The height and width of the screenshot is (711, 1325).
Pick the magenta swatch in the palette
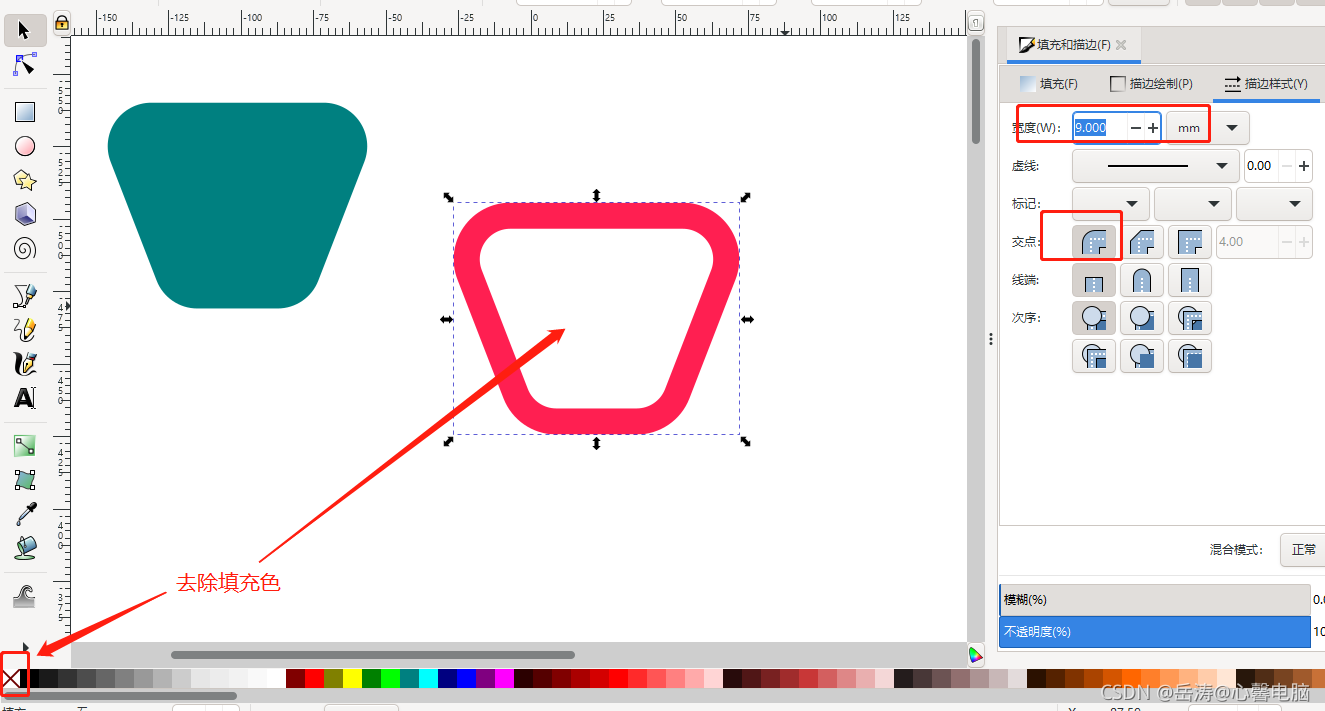click(x=504, y=679)
